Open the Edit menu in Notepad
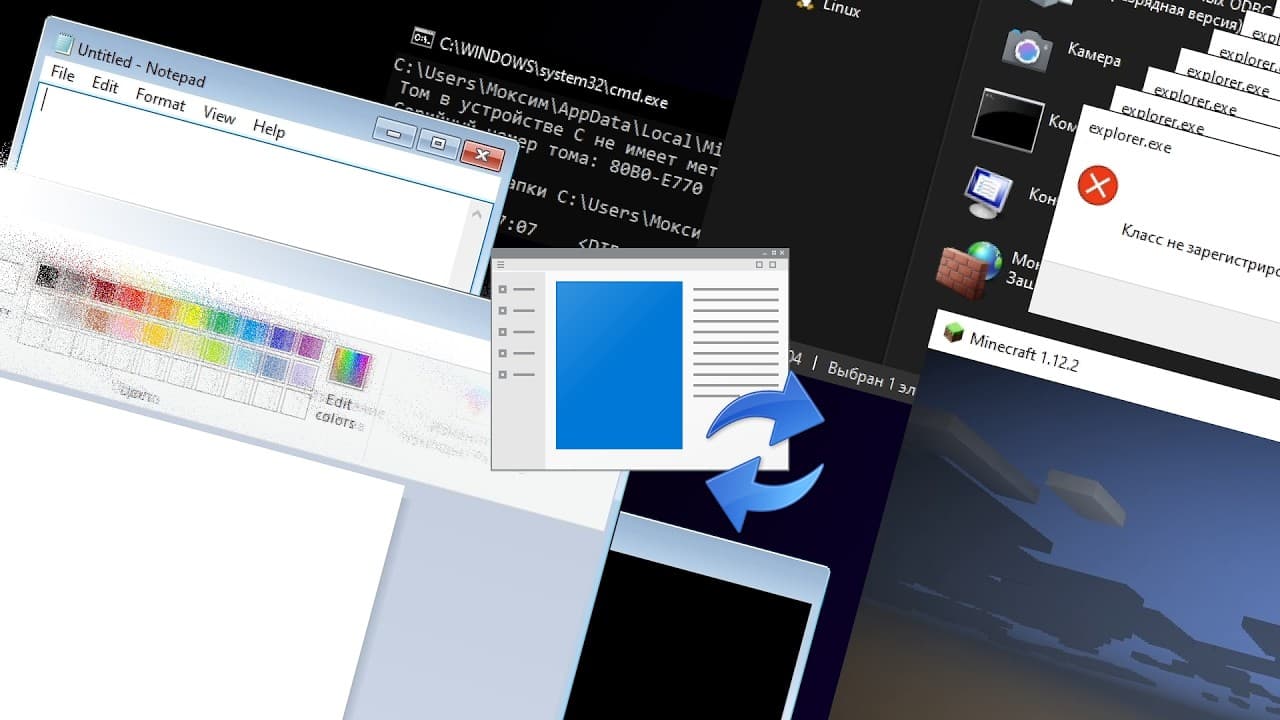The width and height of the screenshot is (1280, 720). 105,86
